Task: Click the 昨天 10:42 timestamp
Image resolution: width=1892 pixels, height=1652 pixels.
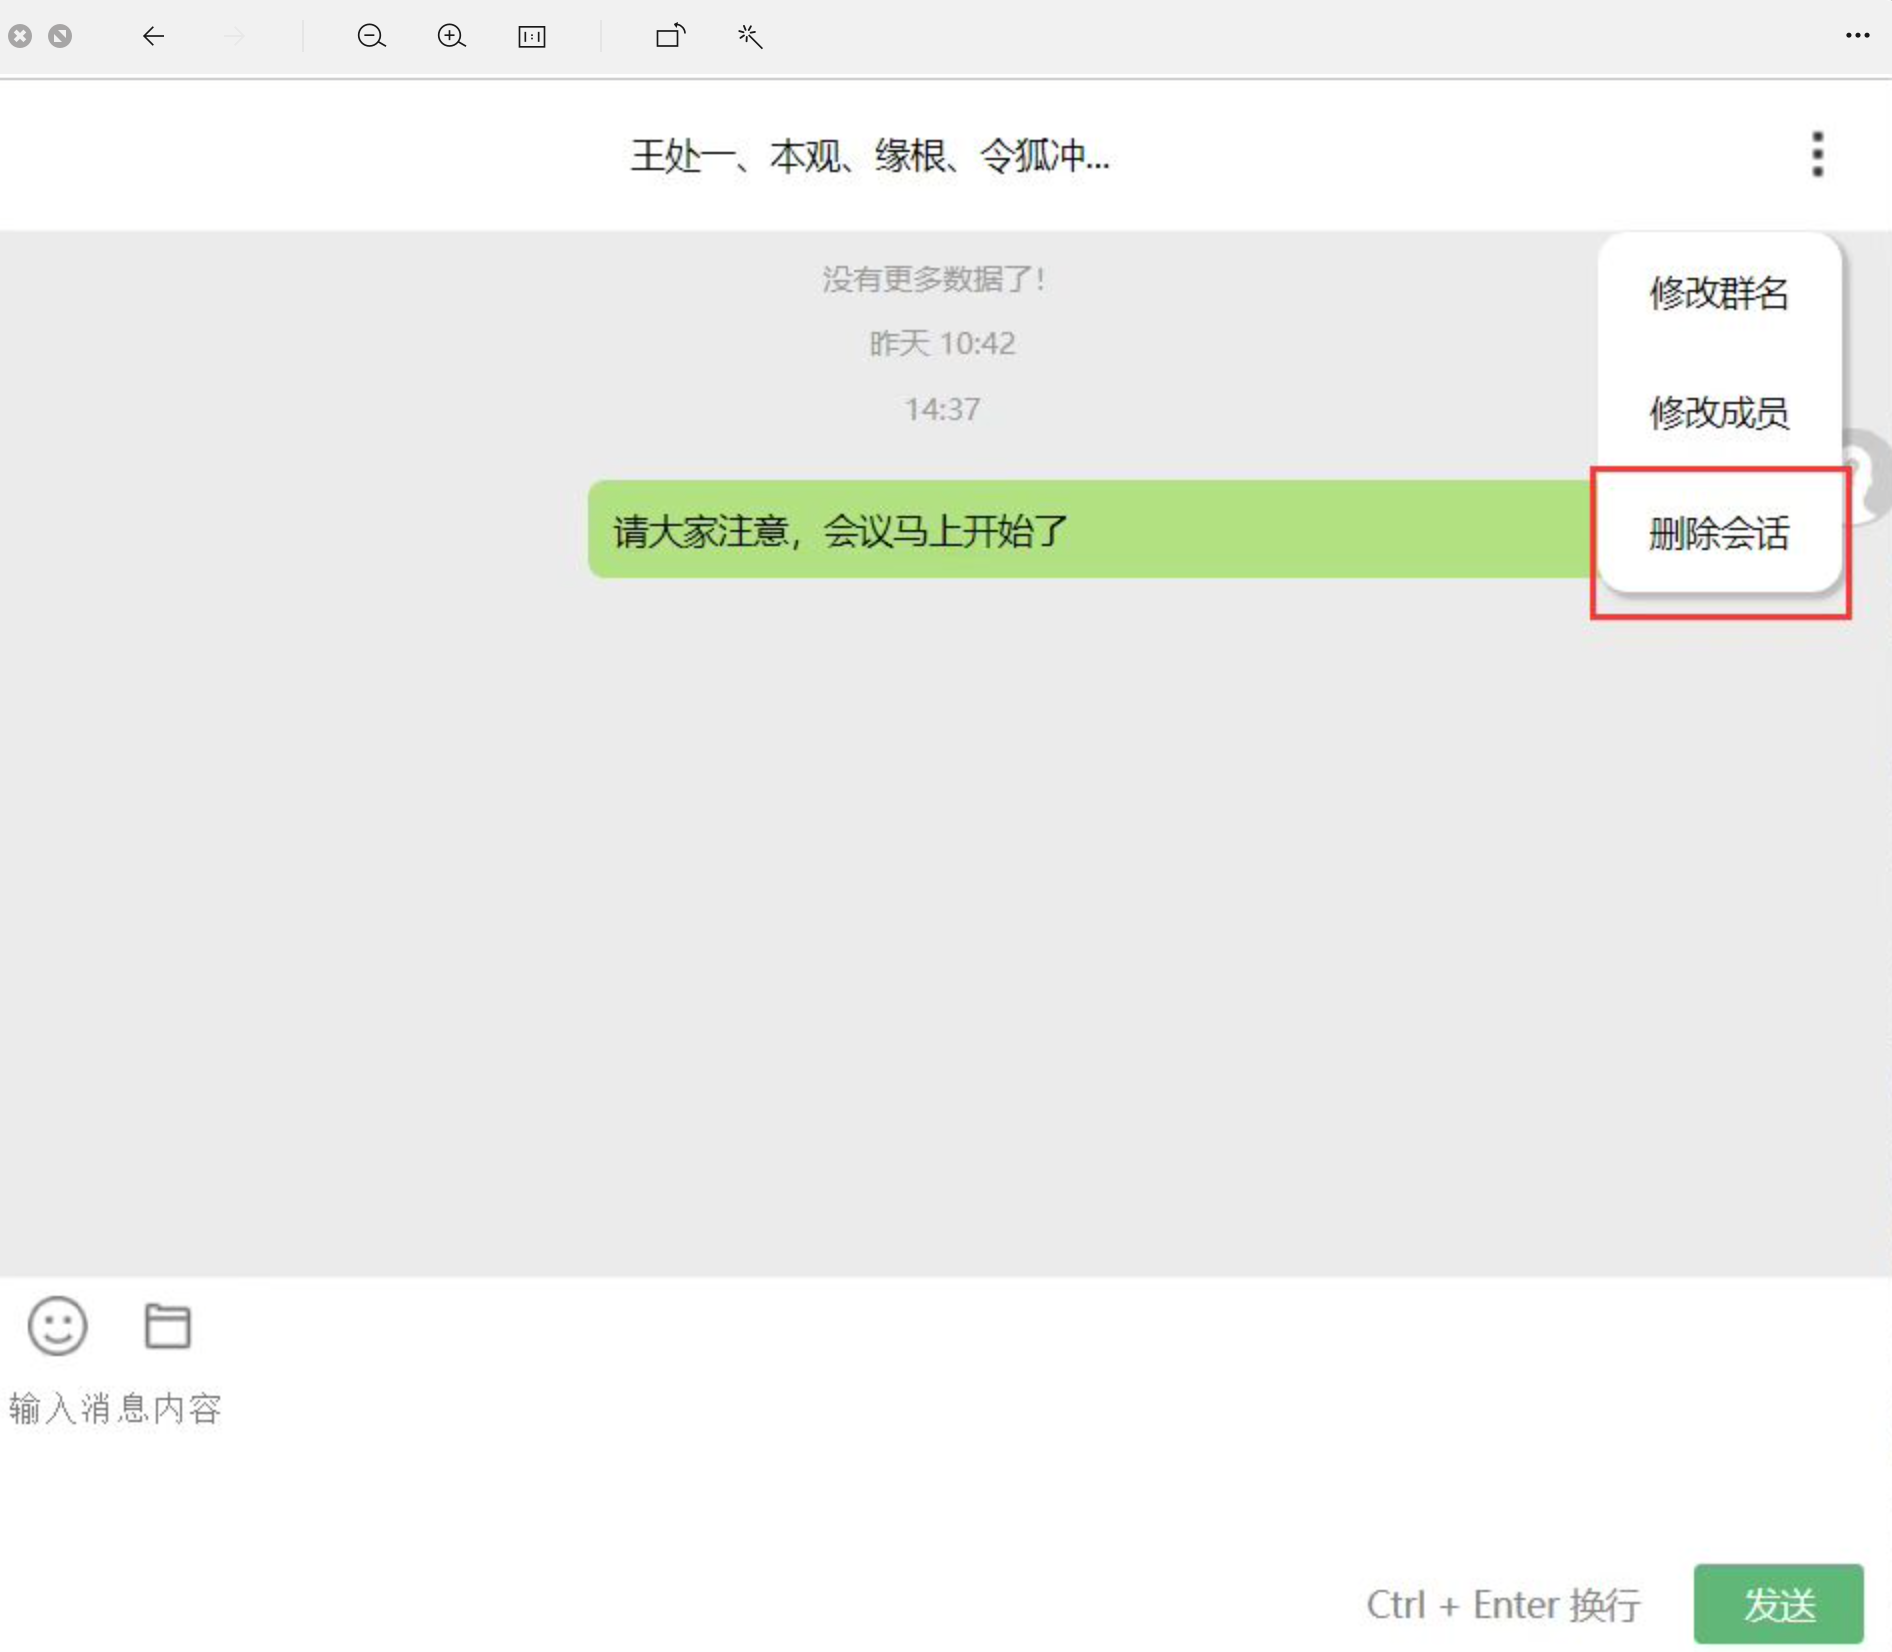Action: coord(941,343)
